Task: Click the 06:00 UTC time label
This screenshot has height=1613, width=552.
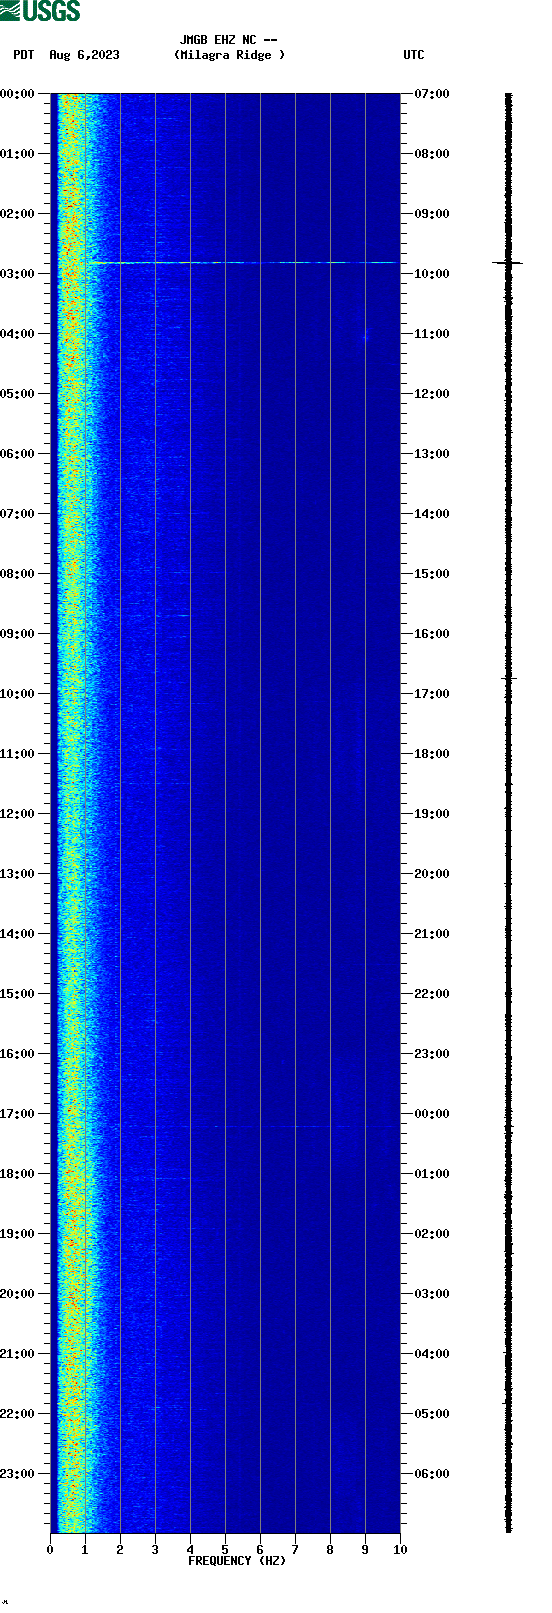Action: pyautogui.click(x=432, y=1474)
